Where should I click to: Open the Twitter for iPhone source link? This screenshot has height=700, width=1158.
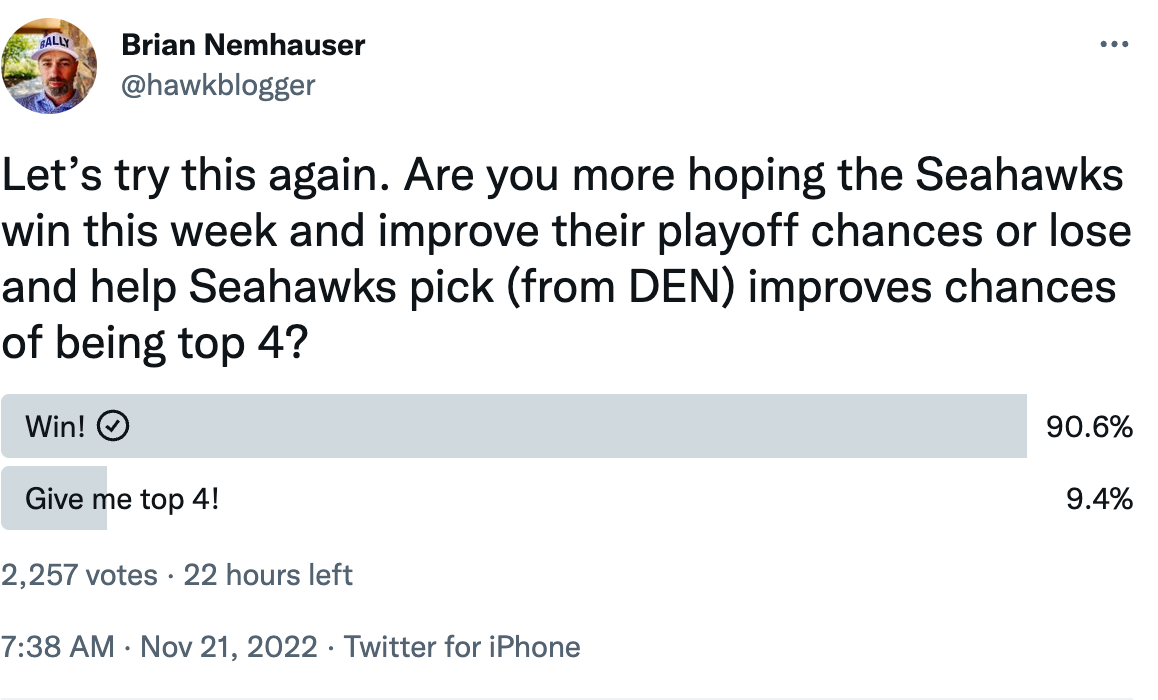tap(462, 646)
